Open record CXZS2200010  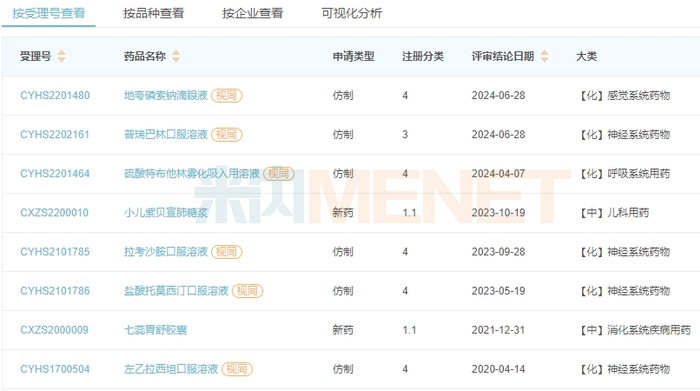[x=54, y=212]
